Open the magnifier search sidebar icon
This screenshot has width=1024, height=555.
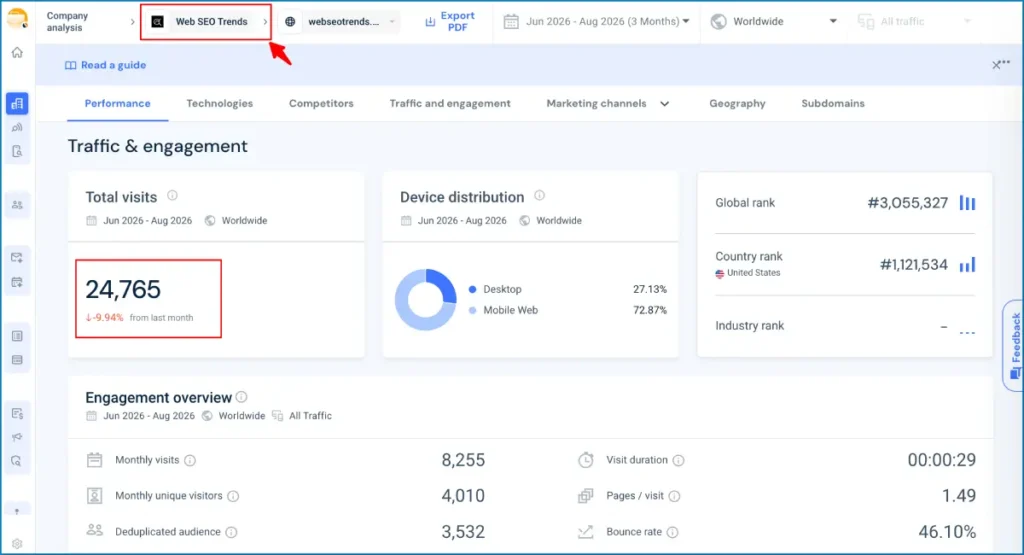(17, 461)
